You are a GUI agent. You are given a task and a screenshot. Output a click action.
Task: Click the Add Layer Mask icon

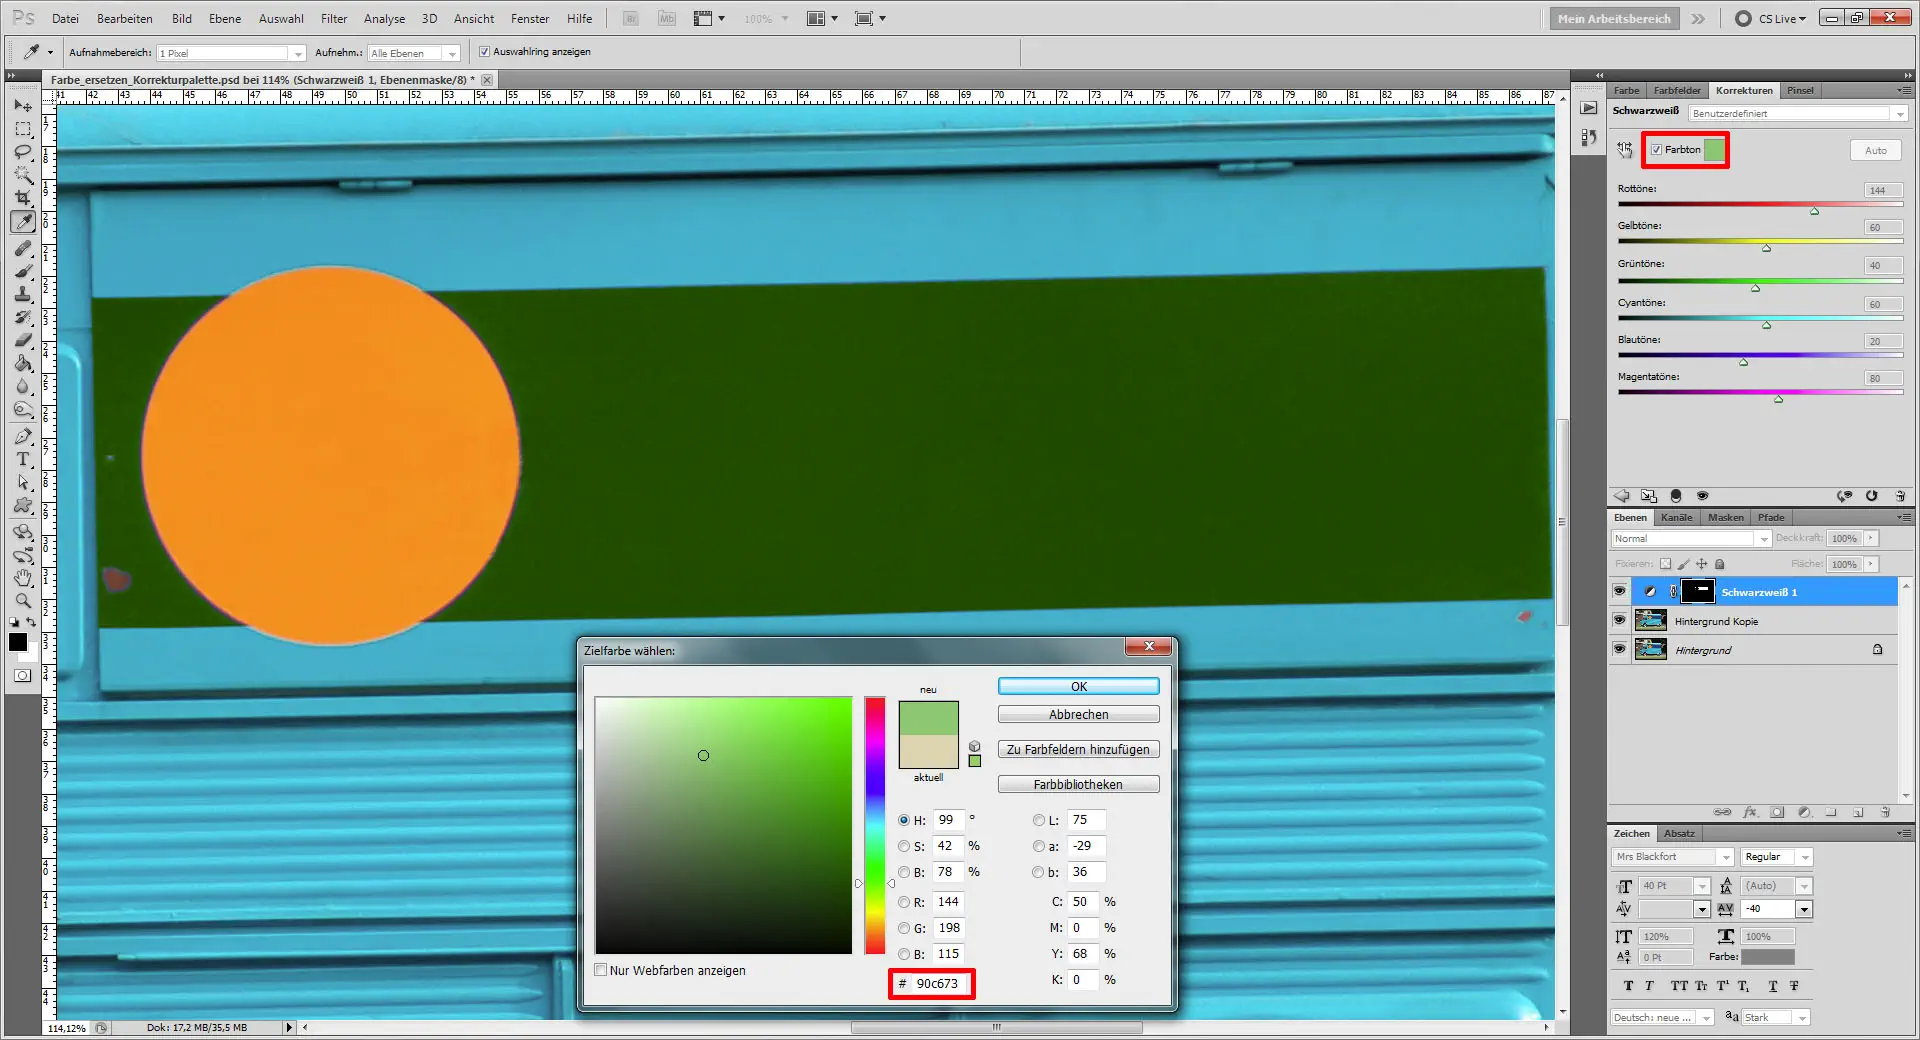[x=1776, y=812]
